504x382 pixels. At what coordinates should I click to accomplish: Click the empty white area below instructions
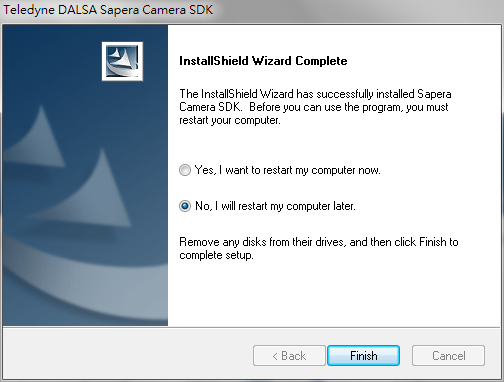tap(333, 293)
